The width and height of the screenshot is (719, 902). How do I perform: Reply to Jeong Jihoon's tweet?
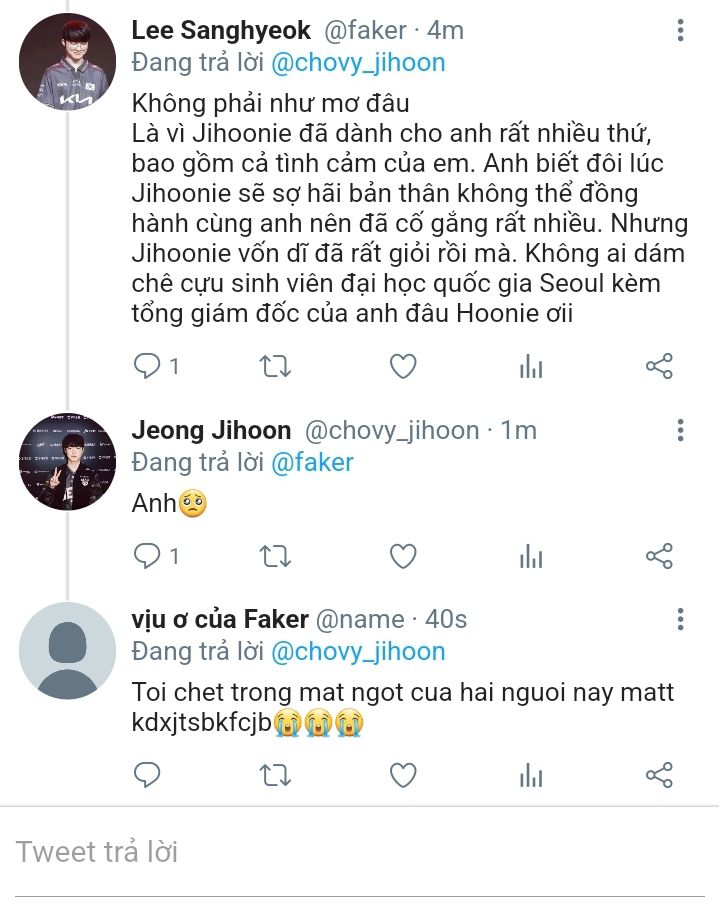[x=147, y=556]
